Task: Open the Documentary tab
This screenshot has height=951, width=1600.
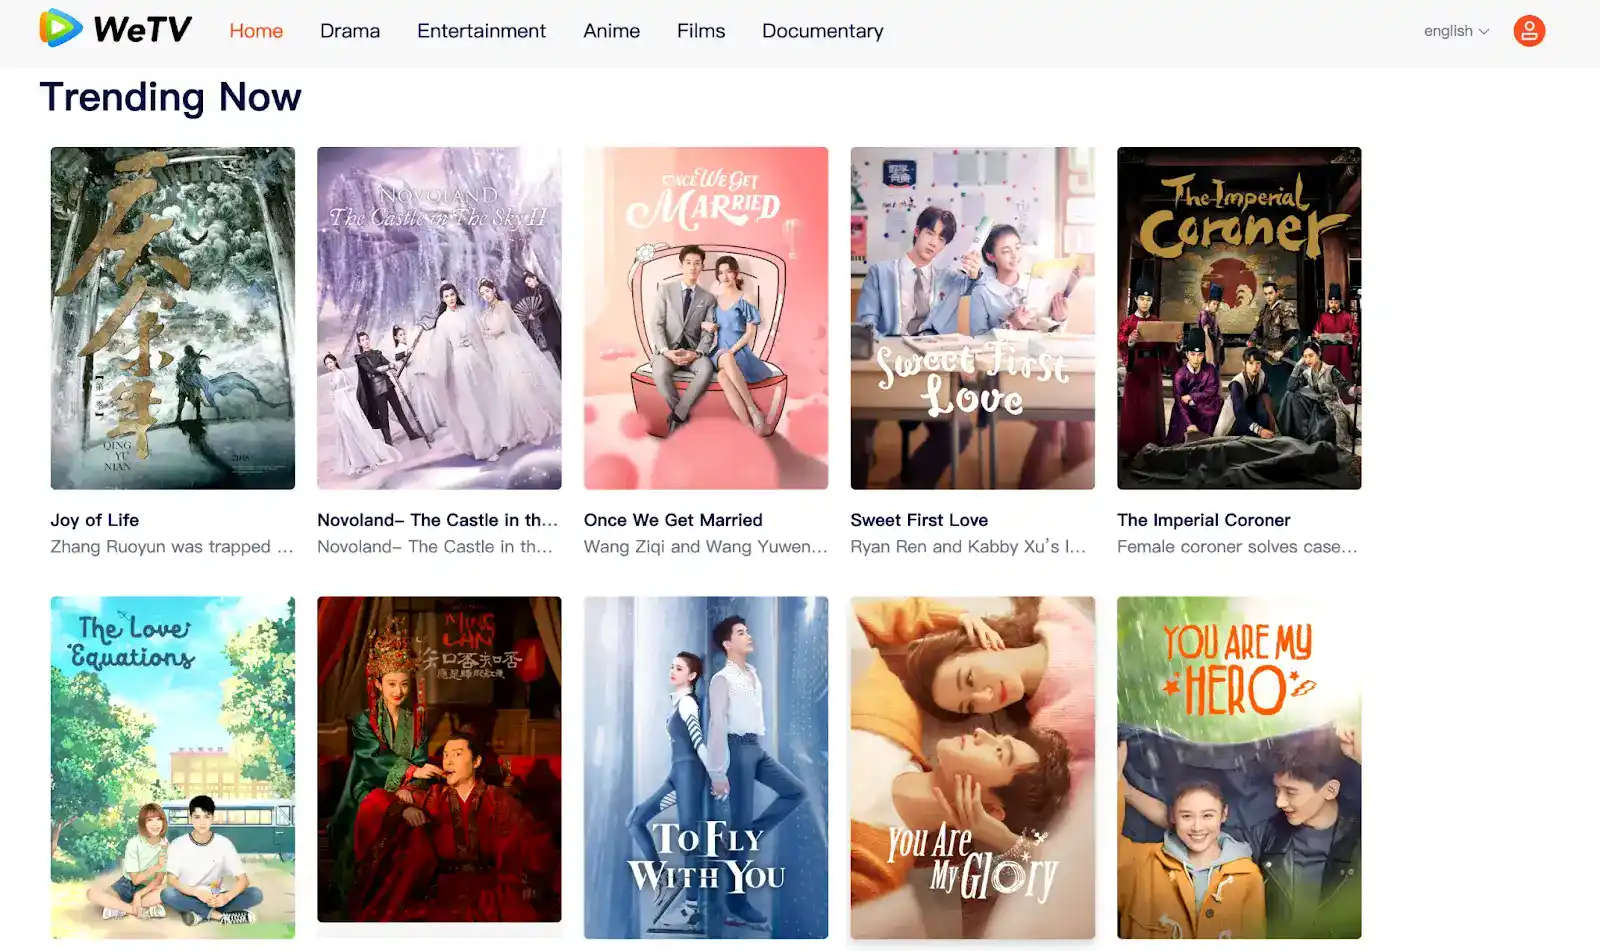Action: [823, 31]
